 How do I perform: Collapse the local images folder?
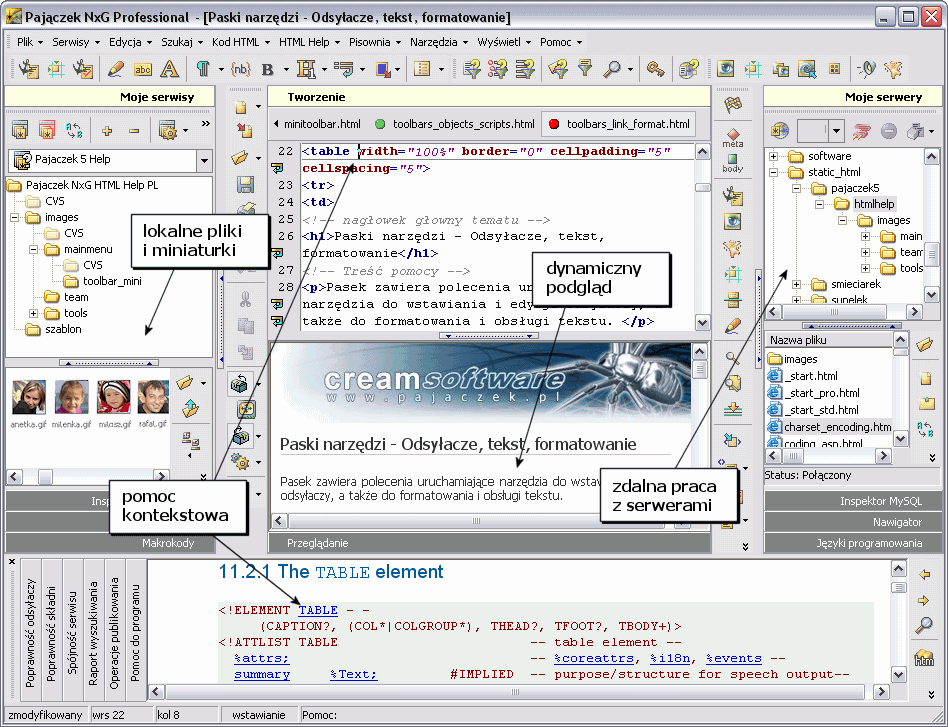pos(15,217)
